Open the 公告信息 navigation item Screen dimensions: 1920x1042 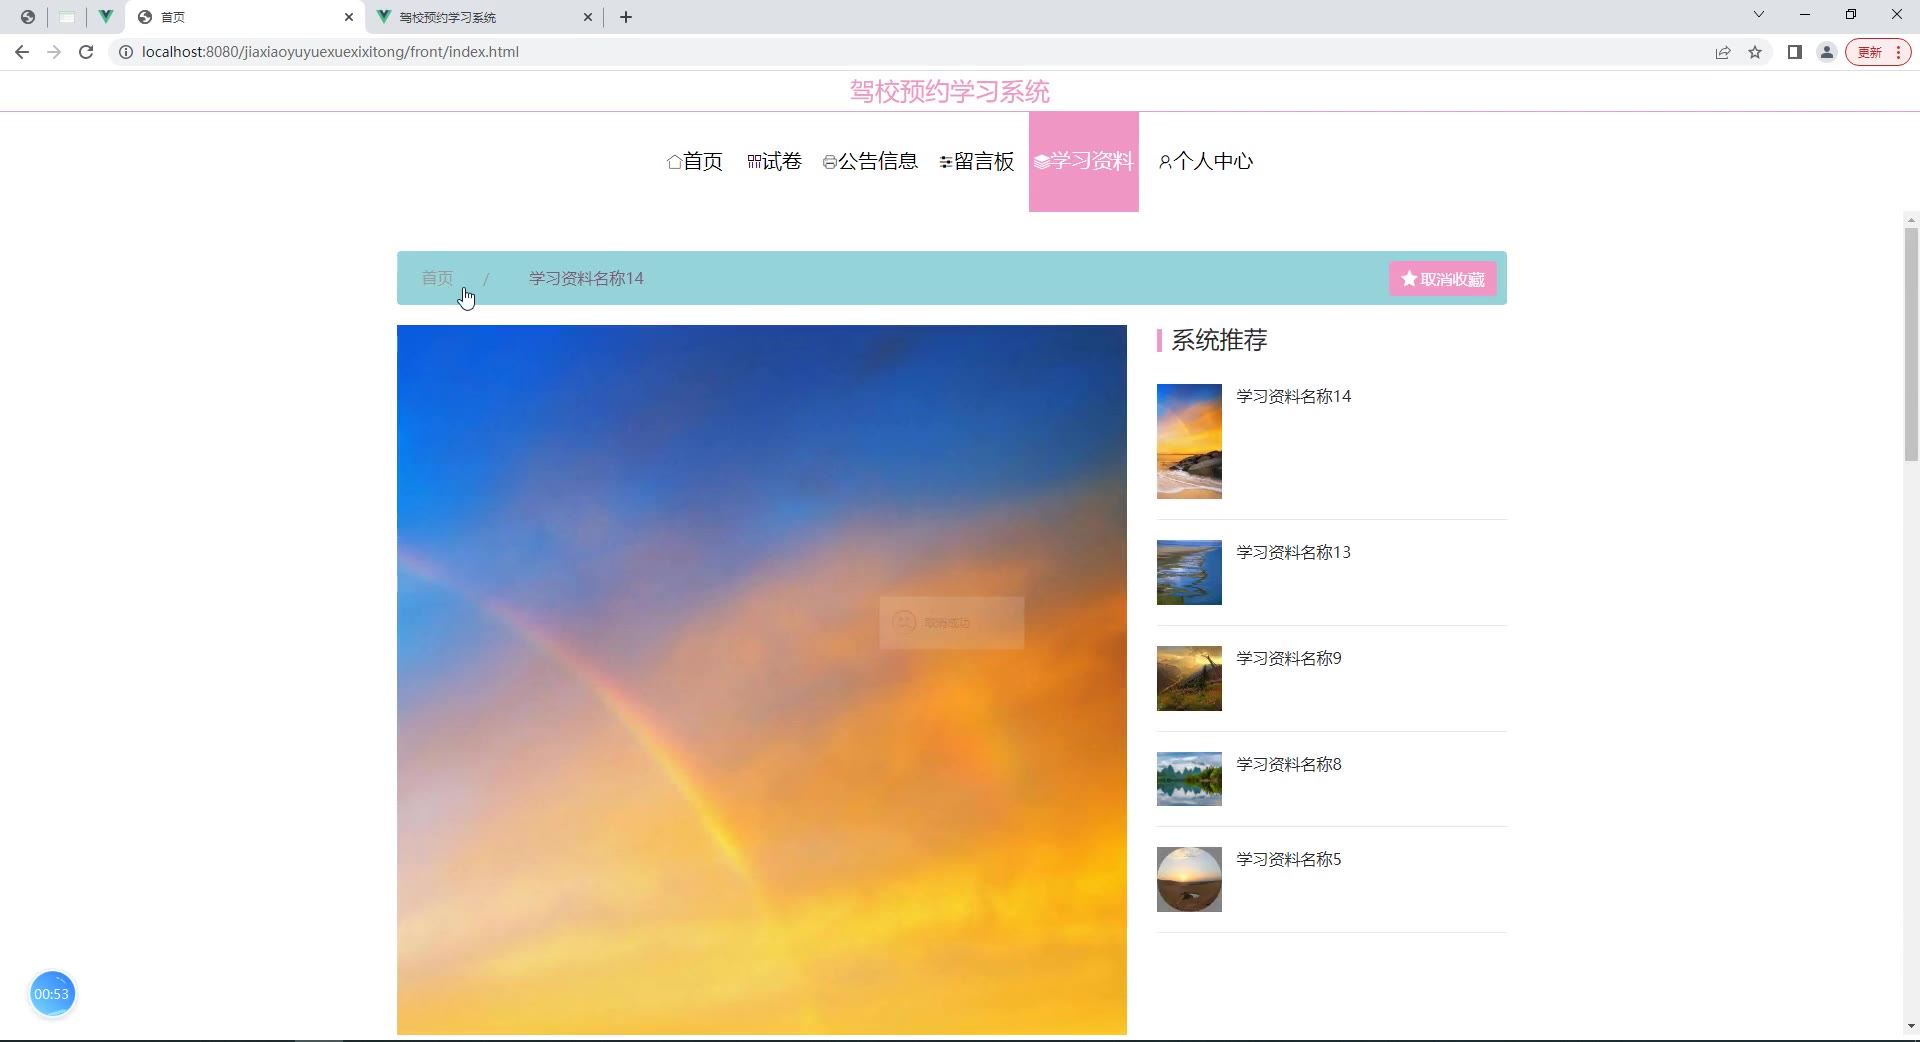(870, 161)
